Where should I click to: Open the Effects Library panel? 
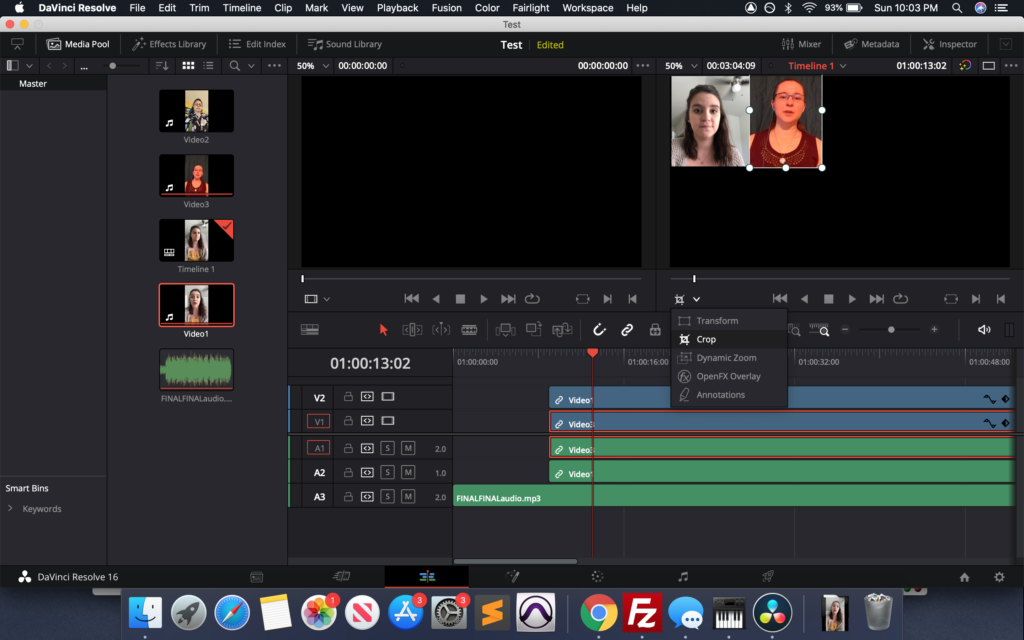click(169, 44)
